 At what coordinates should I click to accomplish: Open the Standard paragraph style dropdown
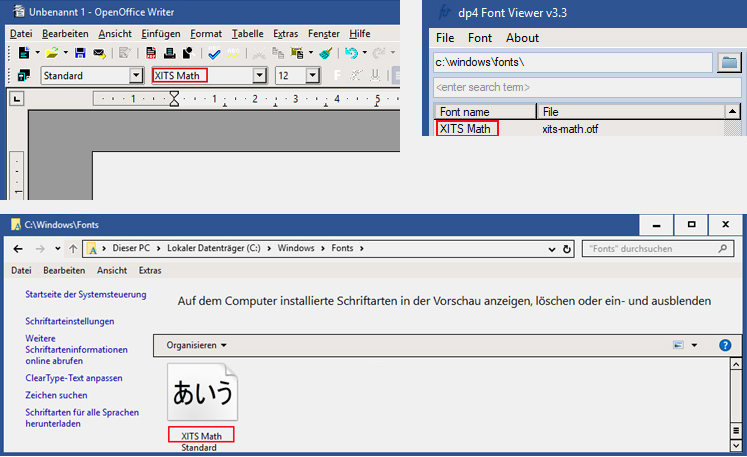(x=136, y=76)
